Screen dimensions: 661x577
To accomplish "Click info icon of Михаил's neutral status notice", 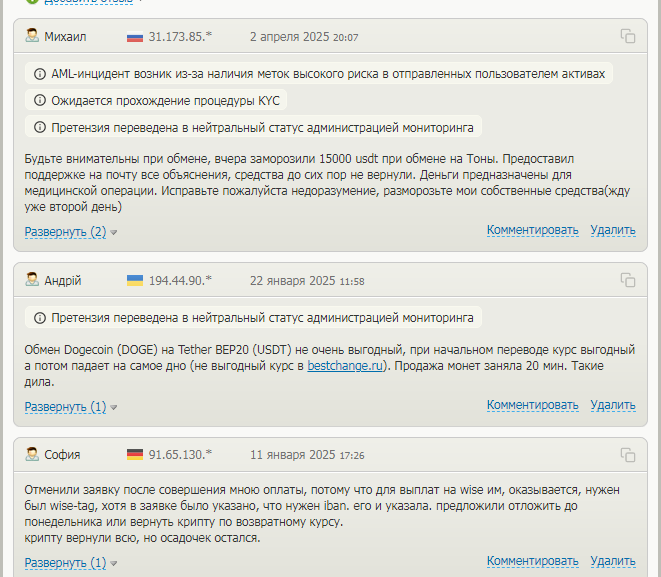I will coord(40,127).
